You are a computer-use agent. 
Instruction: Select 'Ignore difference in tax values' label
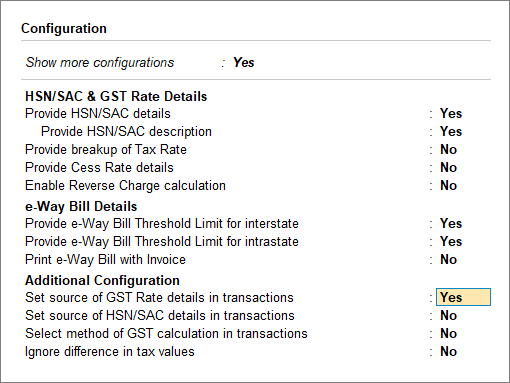(x=110, y=351)
